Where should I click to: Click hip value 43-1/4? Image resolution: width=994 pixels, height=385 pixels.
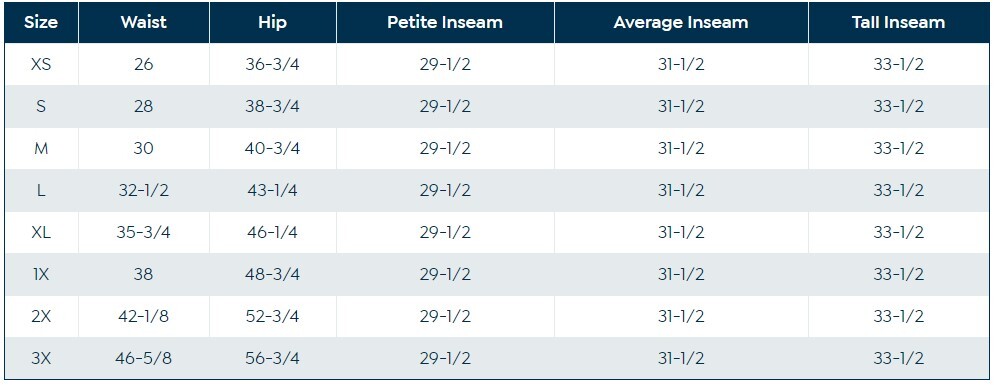pyautogui.click(x=273, y=190)
